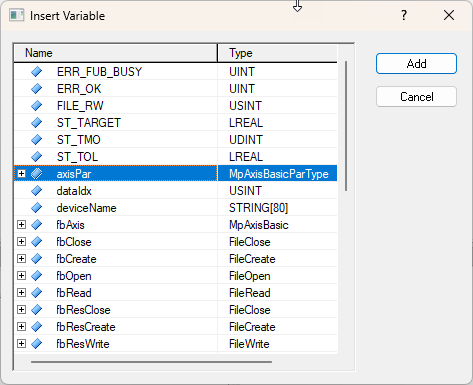Select the fbClose variable name

coord(74,242)
